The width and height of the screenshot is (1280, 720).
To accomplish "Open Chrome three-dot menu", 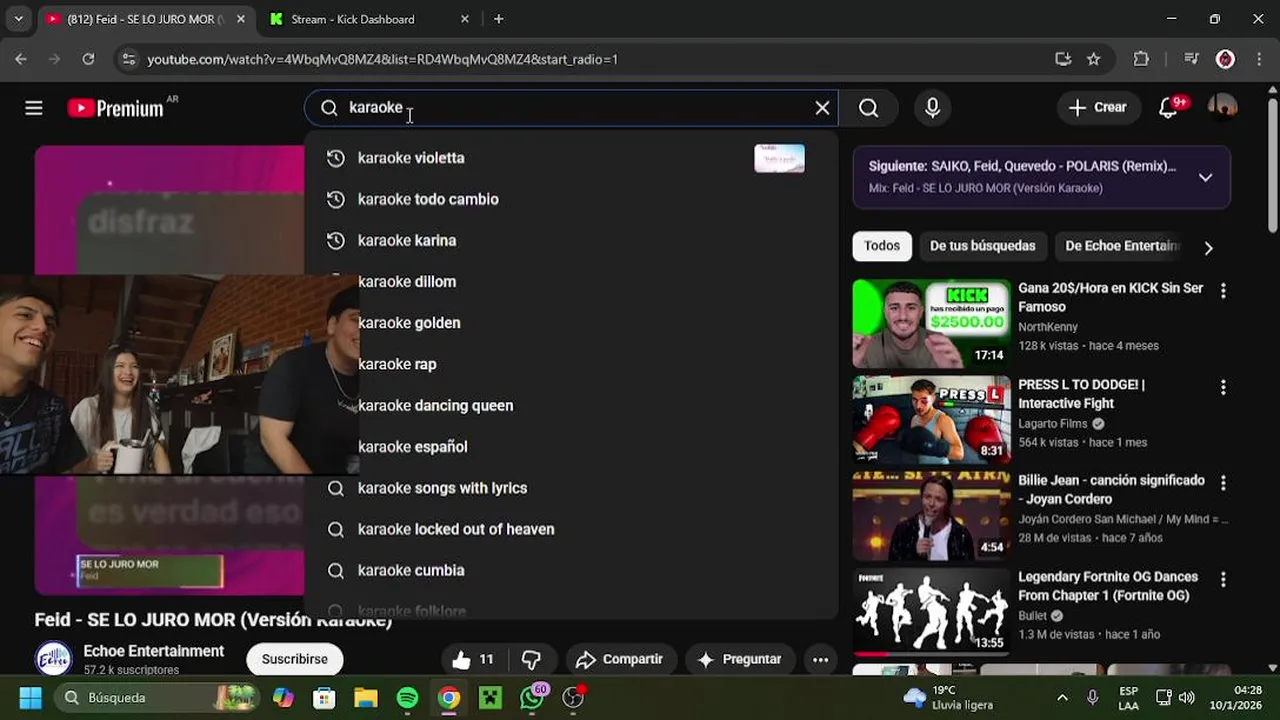I will coord(1258,59).
